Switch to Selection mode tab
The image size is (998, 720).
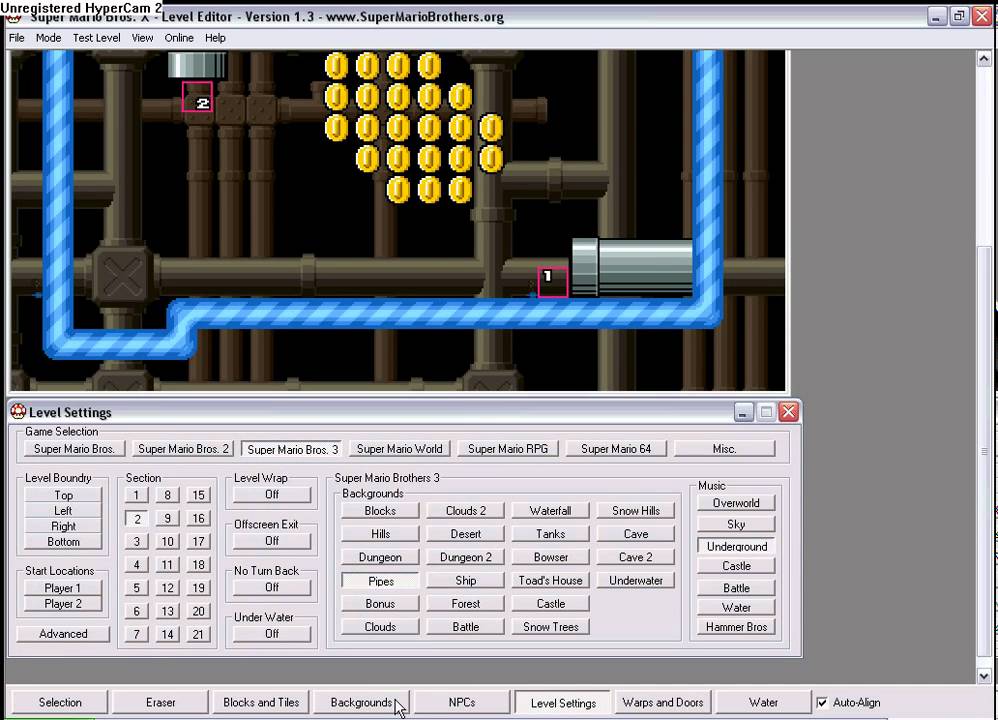(60, 702)
